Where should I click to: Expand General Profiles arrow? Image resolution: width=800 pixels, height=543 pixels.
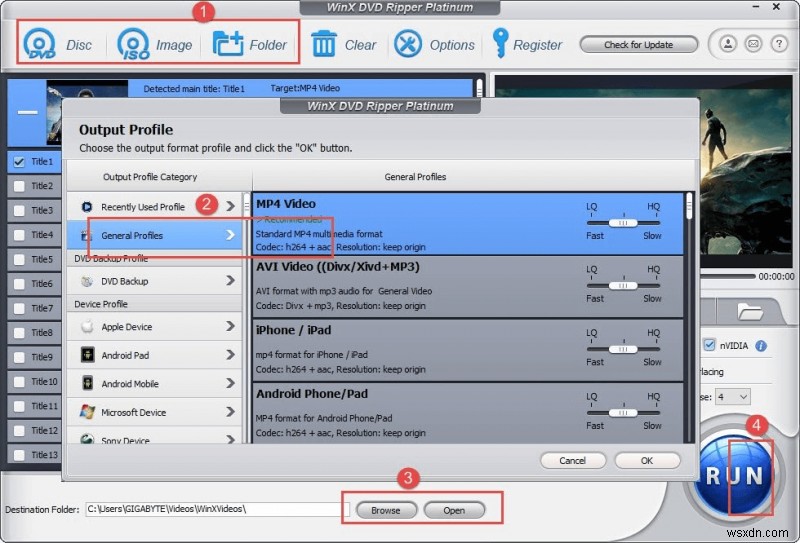click(231, 235)
